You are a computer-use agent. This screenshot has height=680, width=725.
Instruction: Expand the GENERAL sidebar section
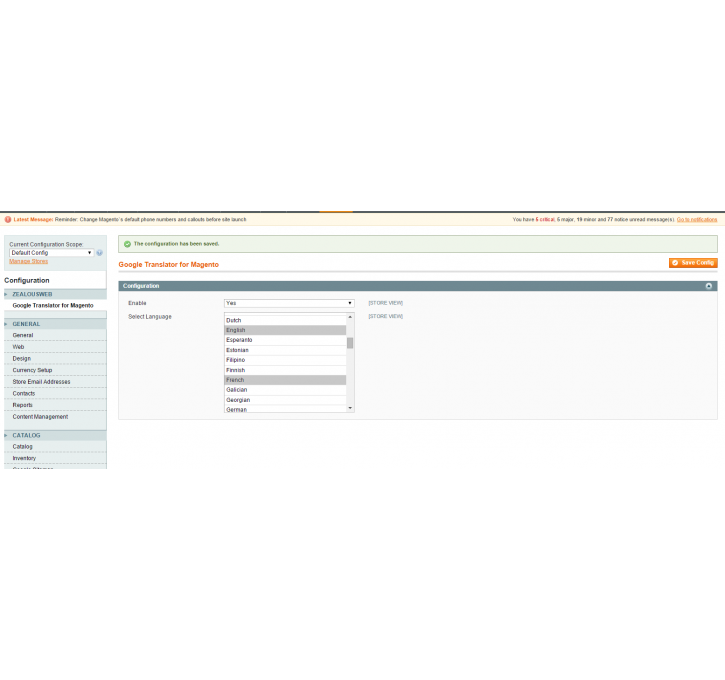pyautogui.click(x=55, y=324)
